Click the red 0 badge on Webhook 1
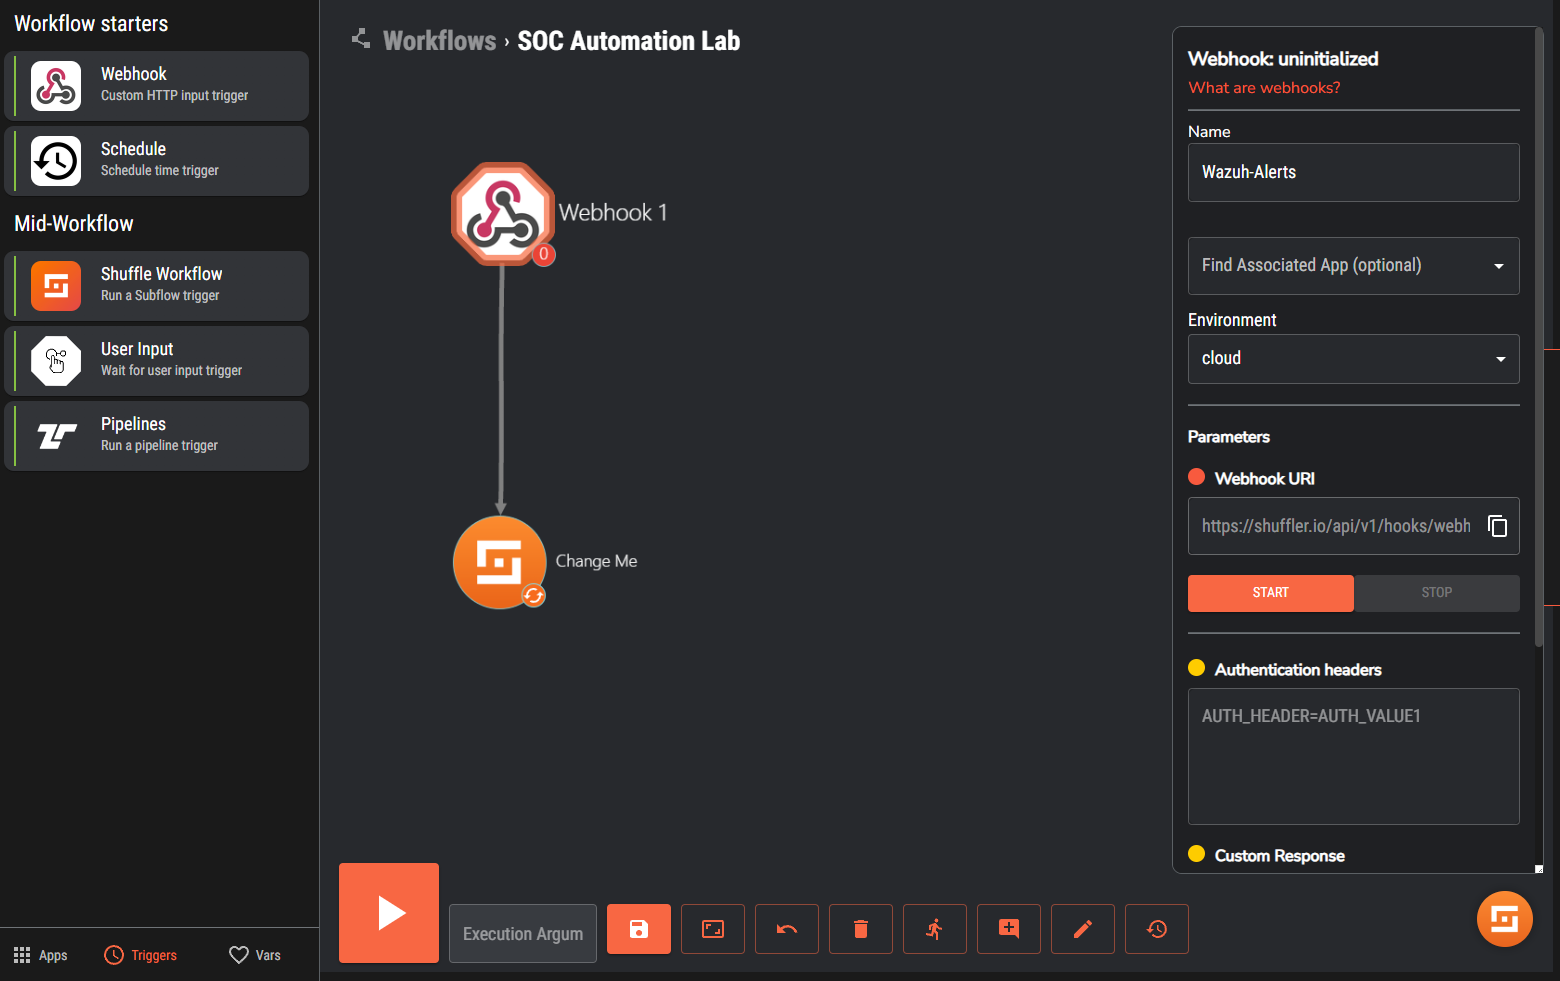The height and width of the screenshot is (981, 1560). tap(543, 254)
